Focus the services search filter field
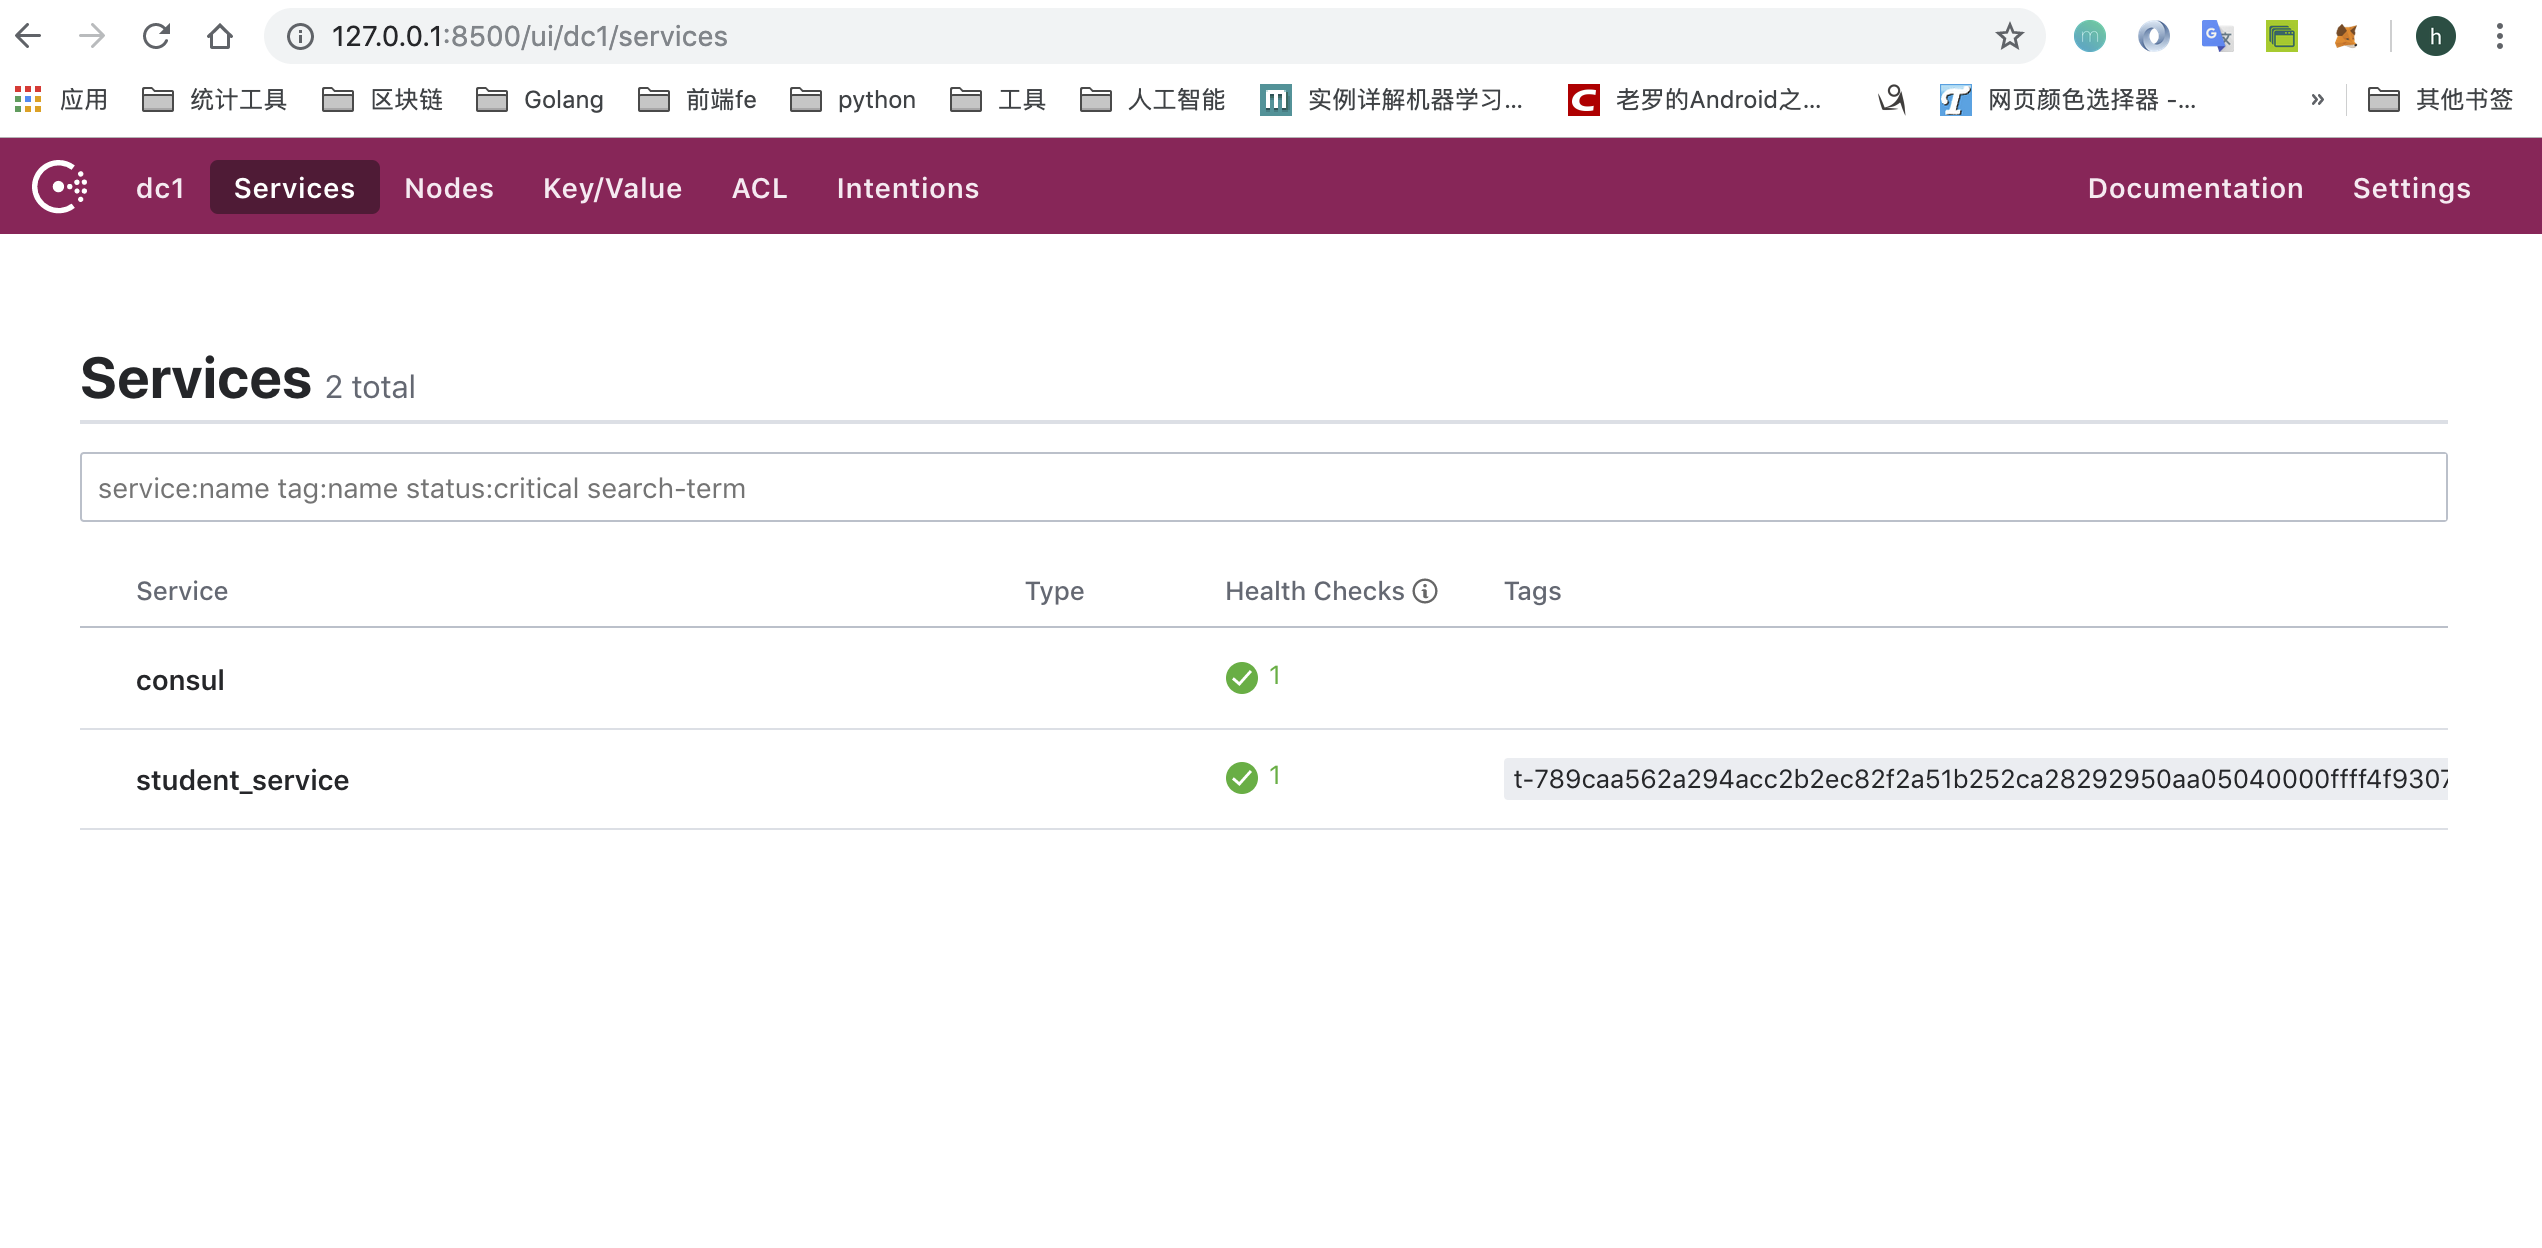This screenshot has height=1248, width=2542. [1263, 487]
